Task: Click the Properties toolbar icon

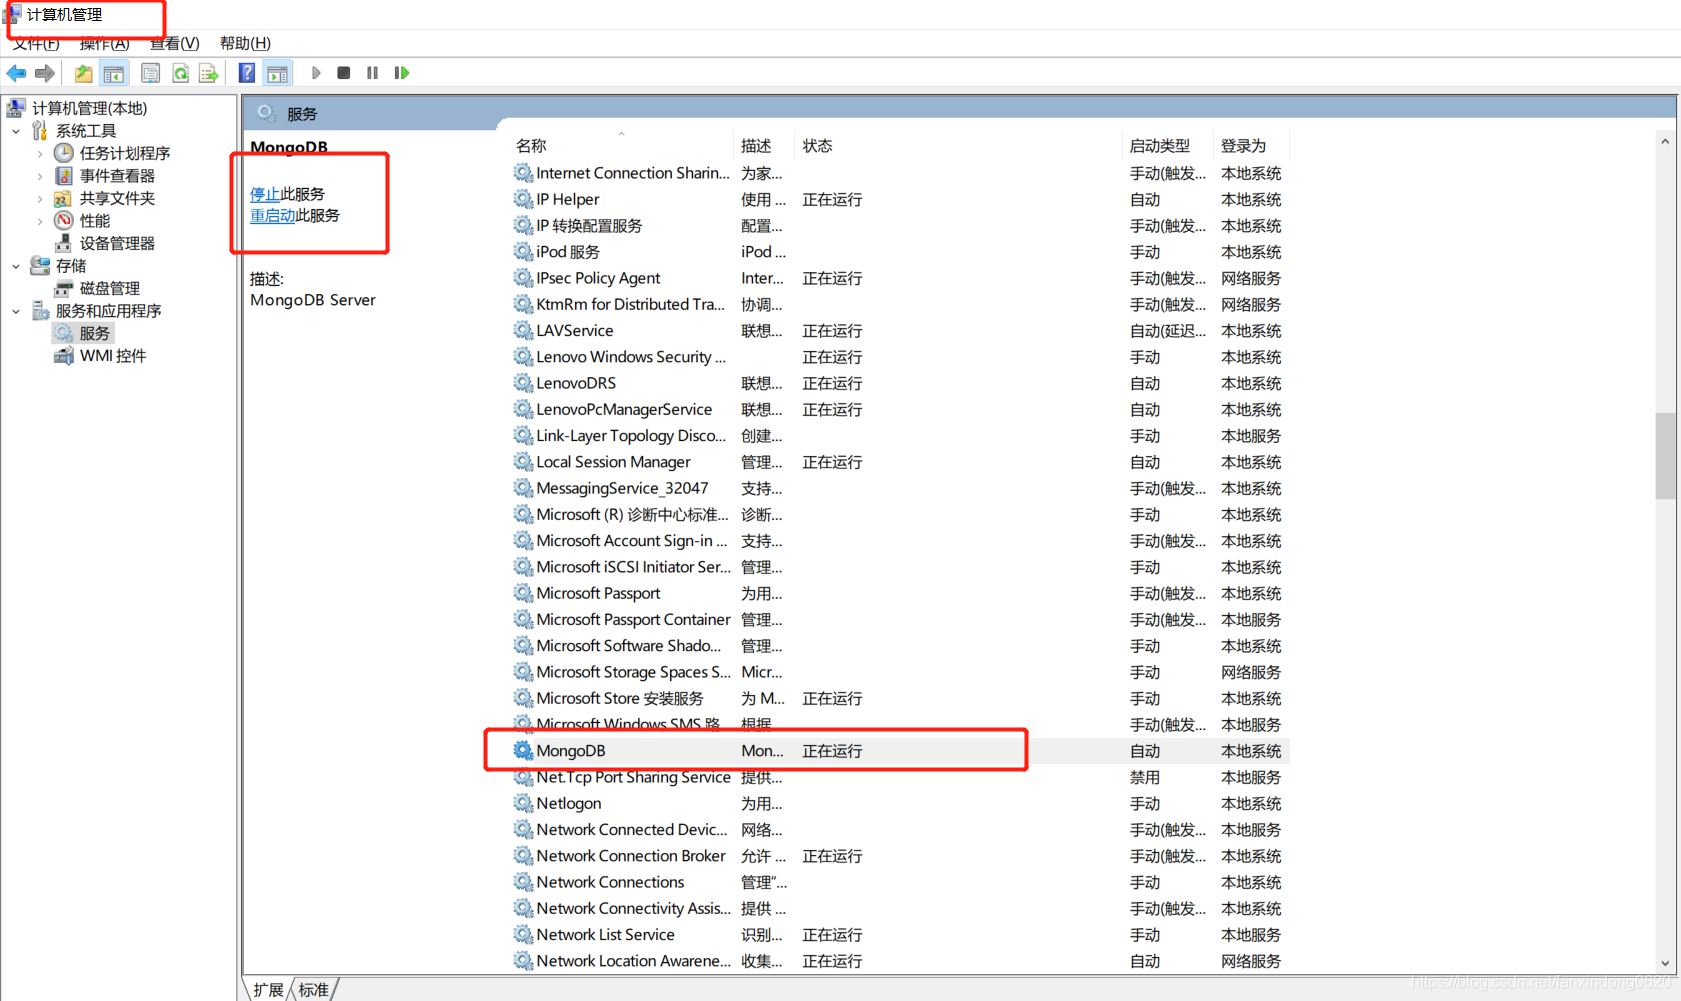Action: click(150, 73)
